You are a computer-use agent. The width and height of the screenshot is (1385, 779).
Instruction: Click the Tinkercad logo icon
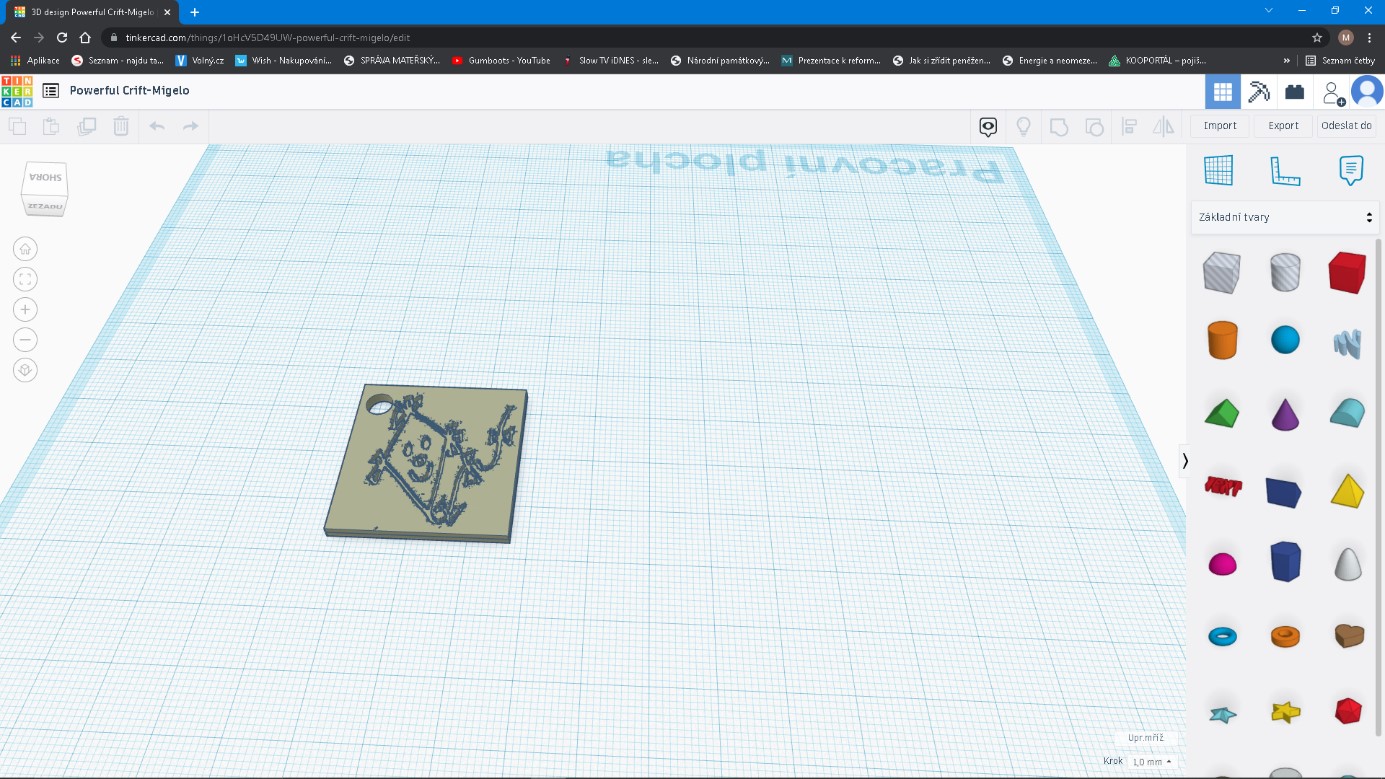click(x=17, y=91)
